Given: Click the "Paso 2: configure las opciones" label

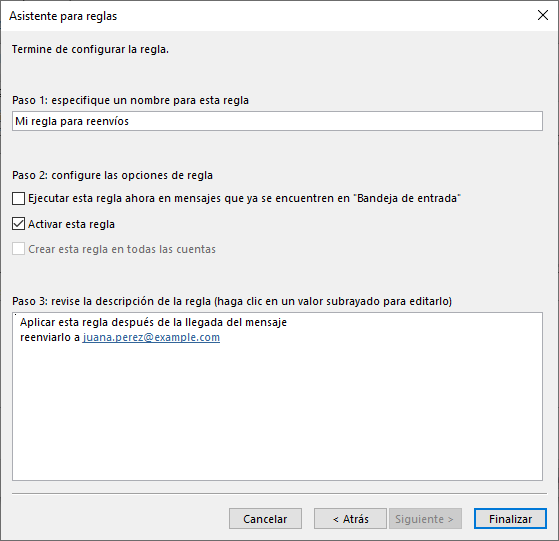Looking at the screenshot, I should click(112, 175).
